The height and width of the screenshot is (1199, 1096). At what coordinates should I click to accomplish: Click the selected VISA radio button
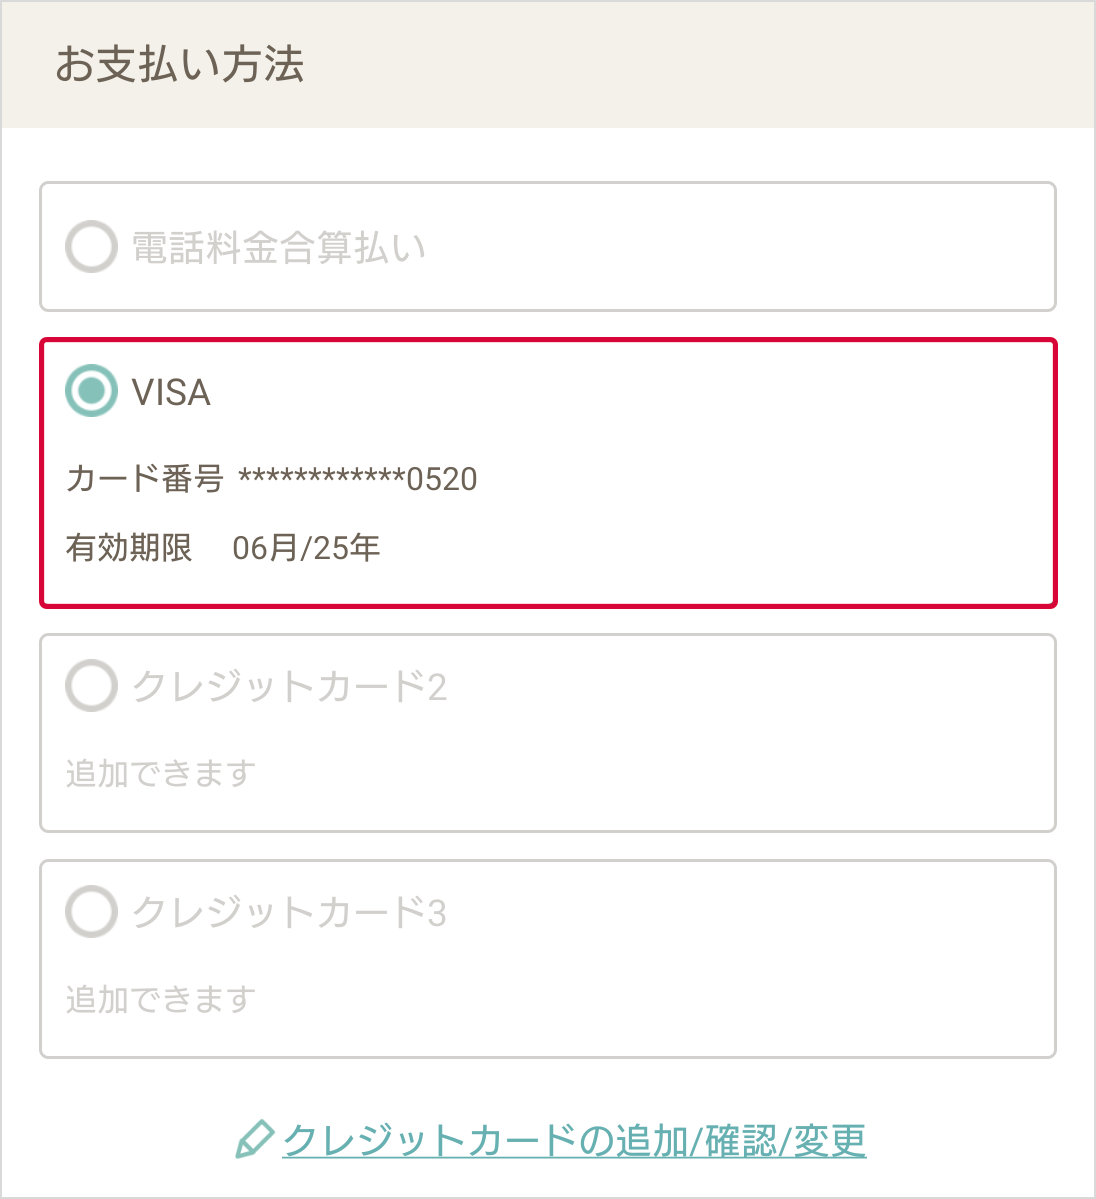(91, 391)
